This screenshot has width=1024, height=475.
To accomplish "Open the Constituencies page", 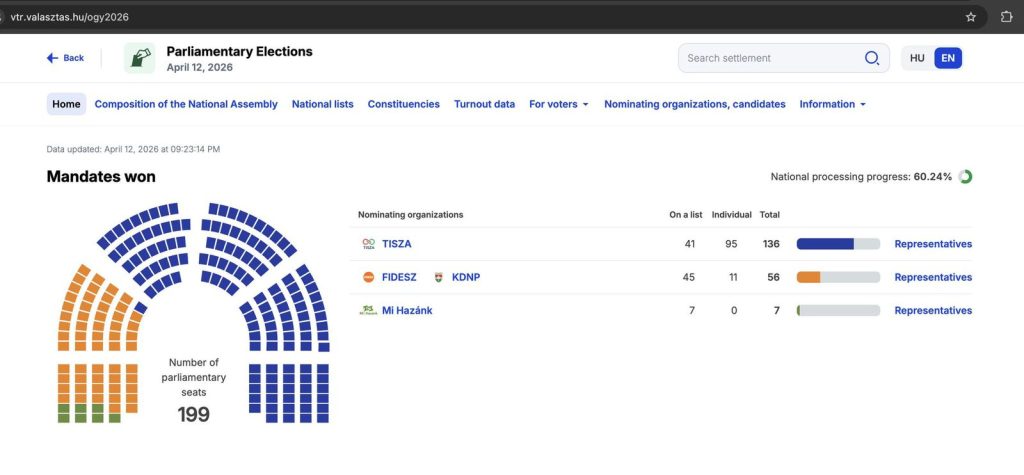I will (x=403, y=104).
